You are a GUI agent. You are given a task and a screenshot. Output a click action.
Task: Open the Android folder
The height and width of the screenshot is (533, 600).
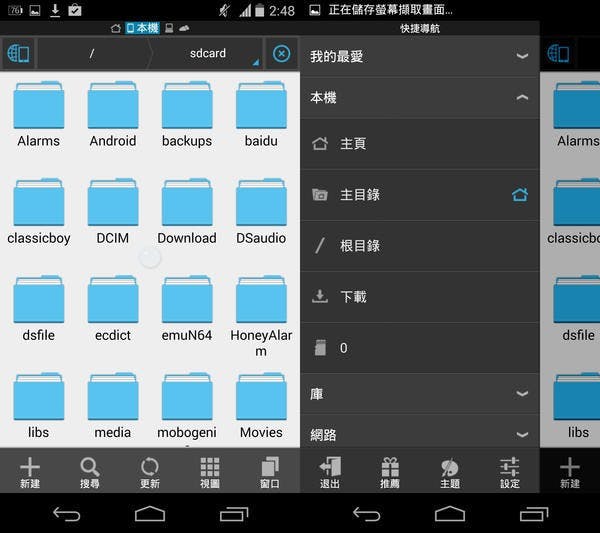[113, 114]
